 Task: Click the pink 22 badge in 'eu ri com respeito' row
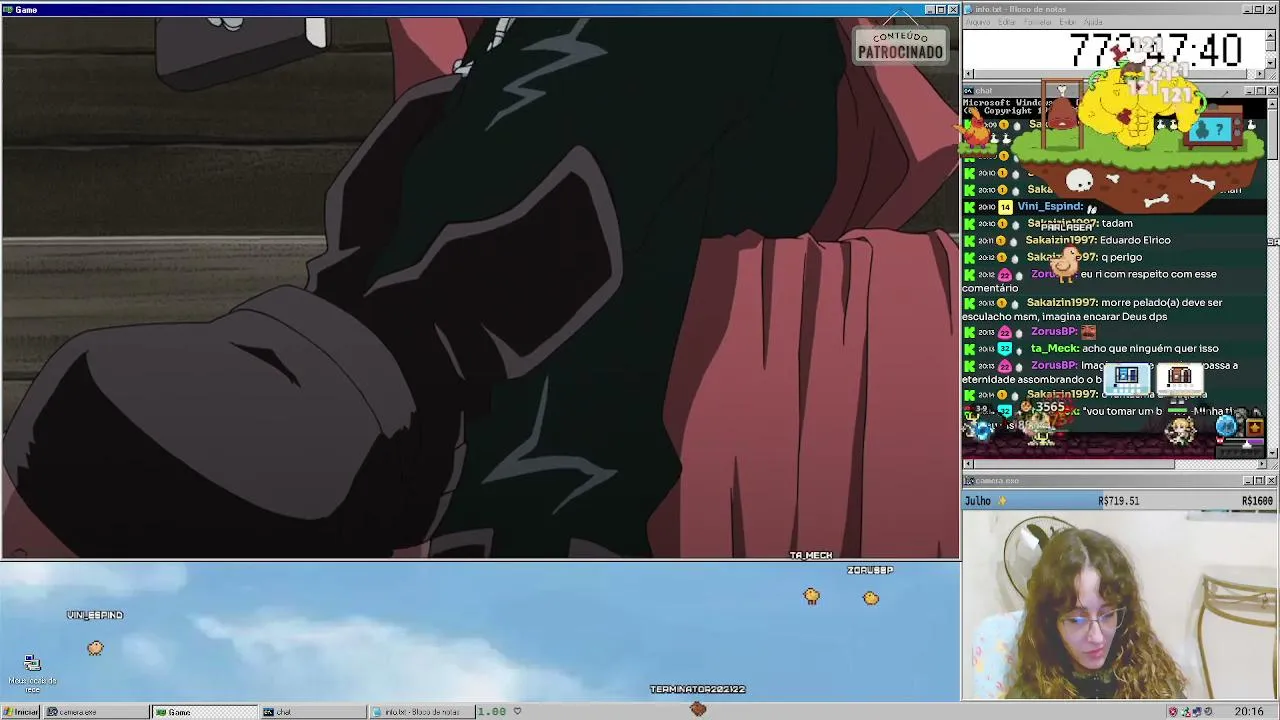click(x=1005, y=274)
